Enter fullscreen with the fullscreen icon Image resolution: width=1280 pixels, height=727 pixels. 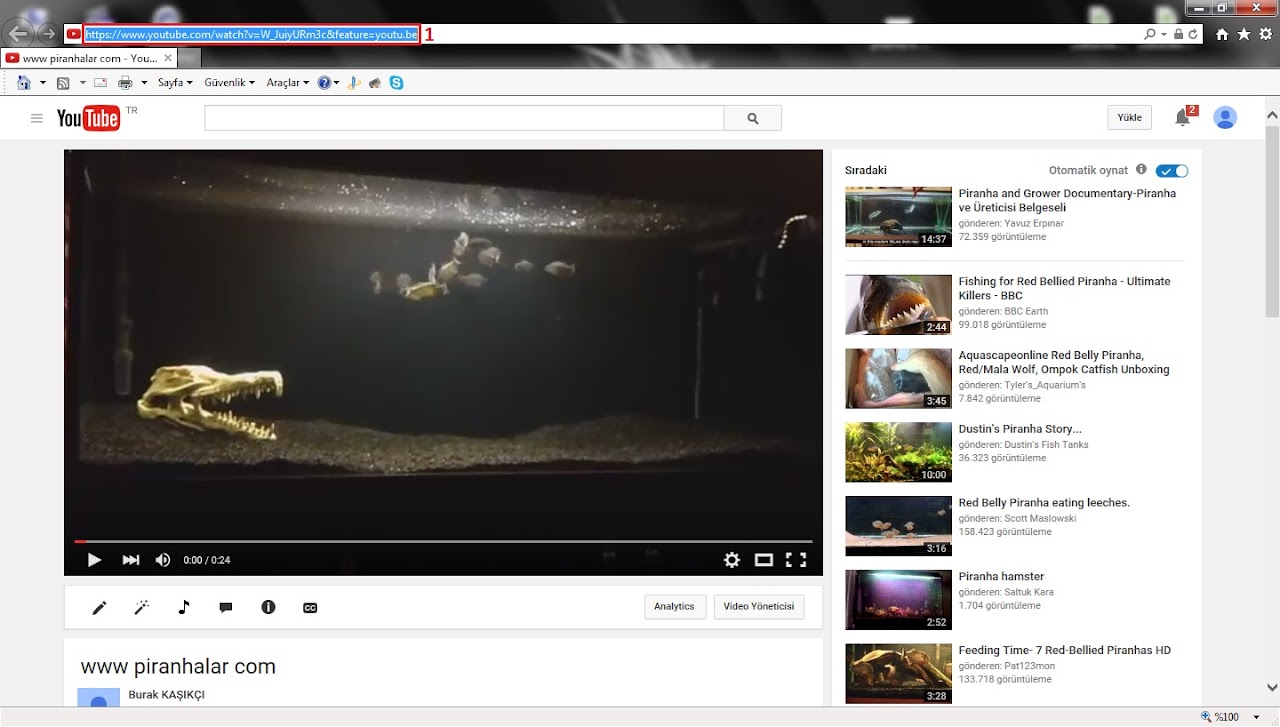(x=796, y=560)
